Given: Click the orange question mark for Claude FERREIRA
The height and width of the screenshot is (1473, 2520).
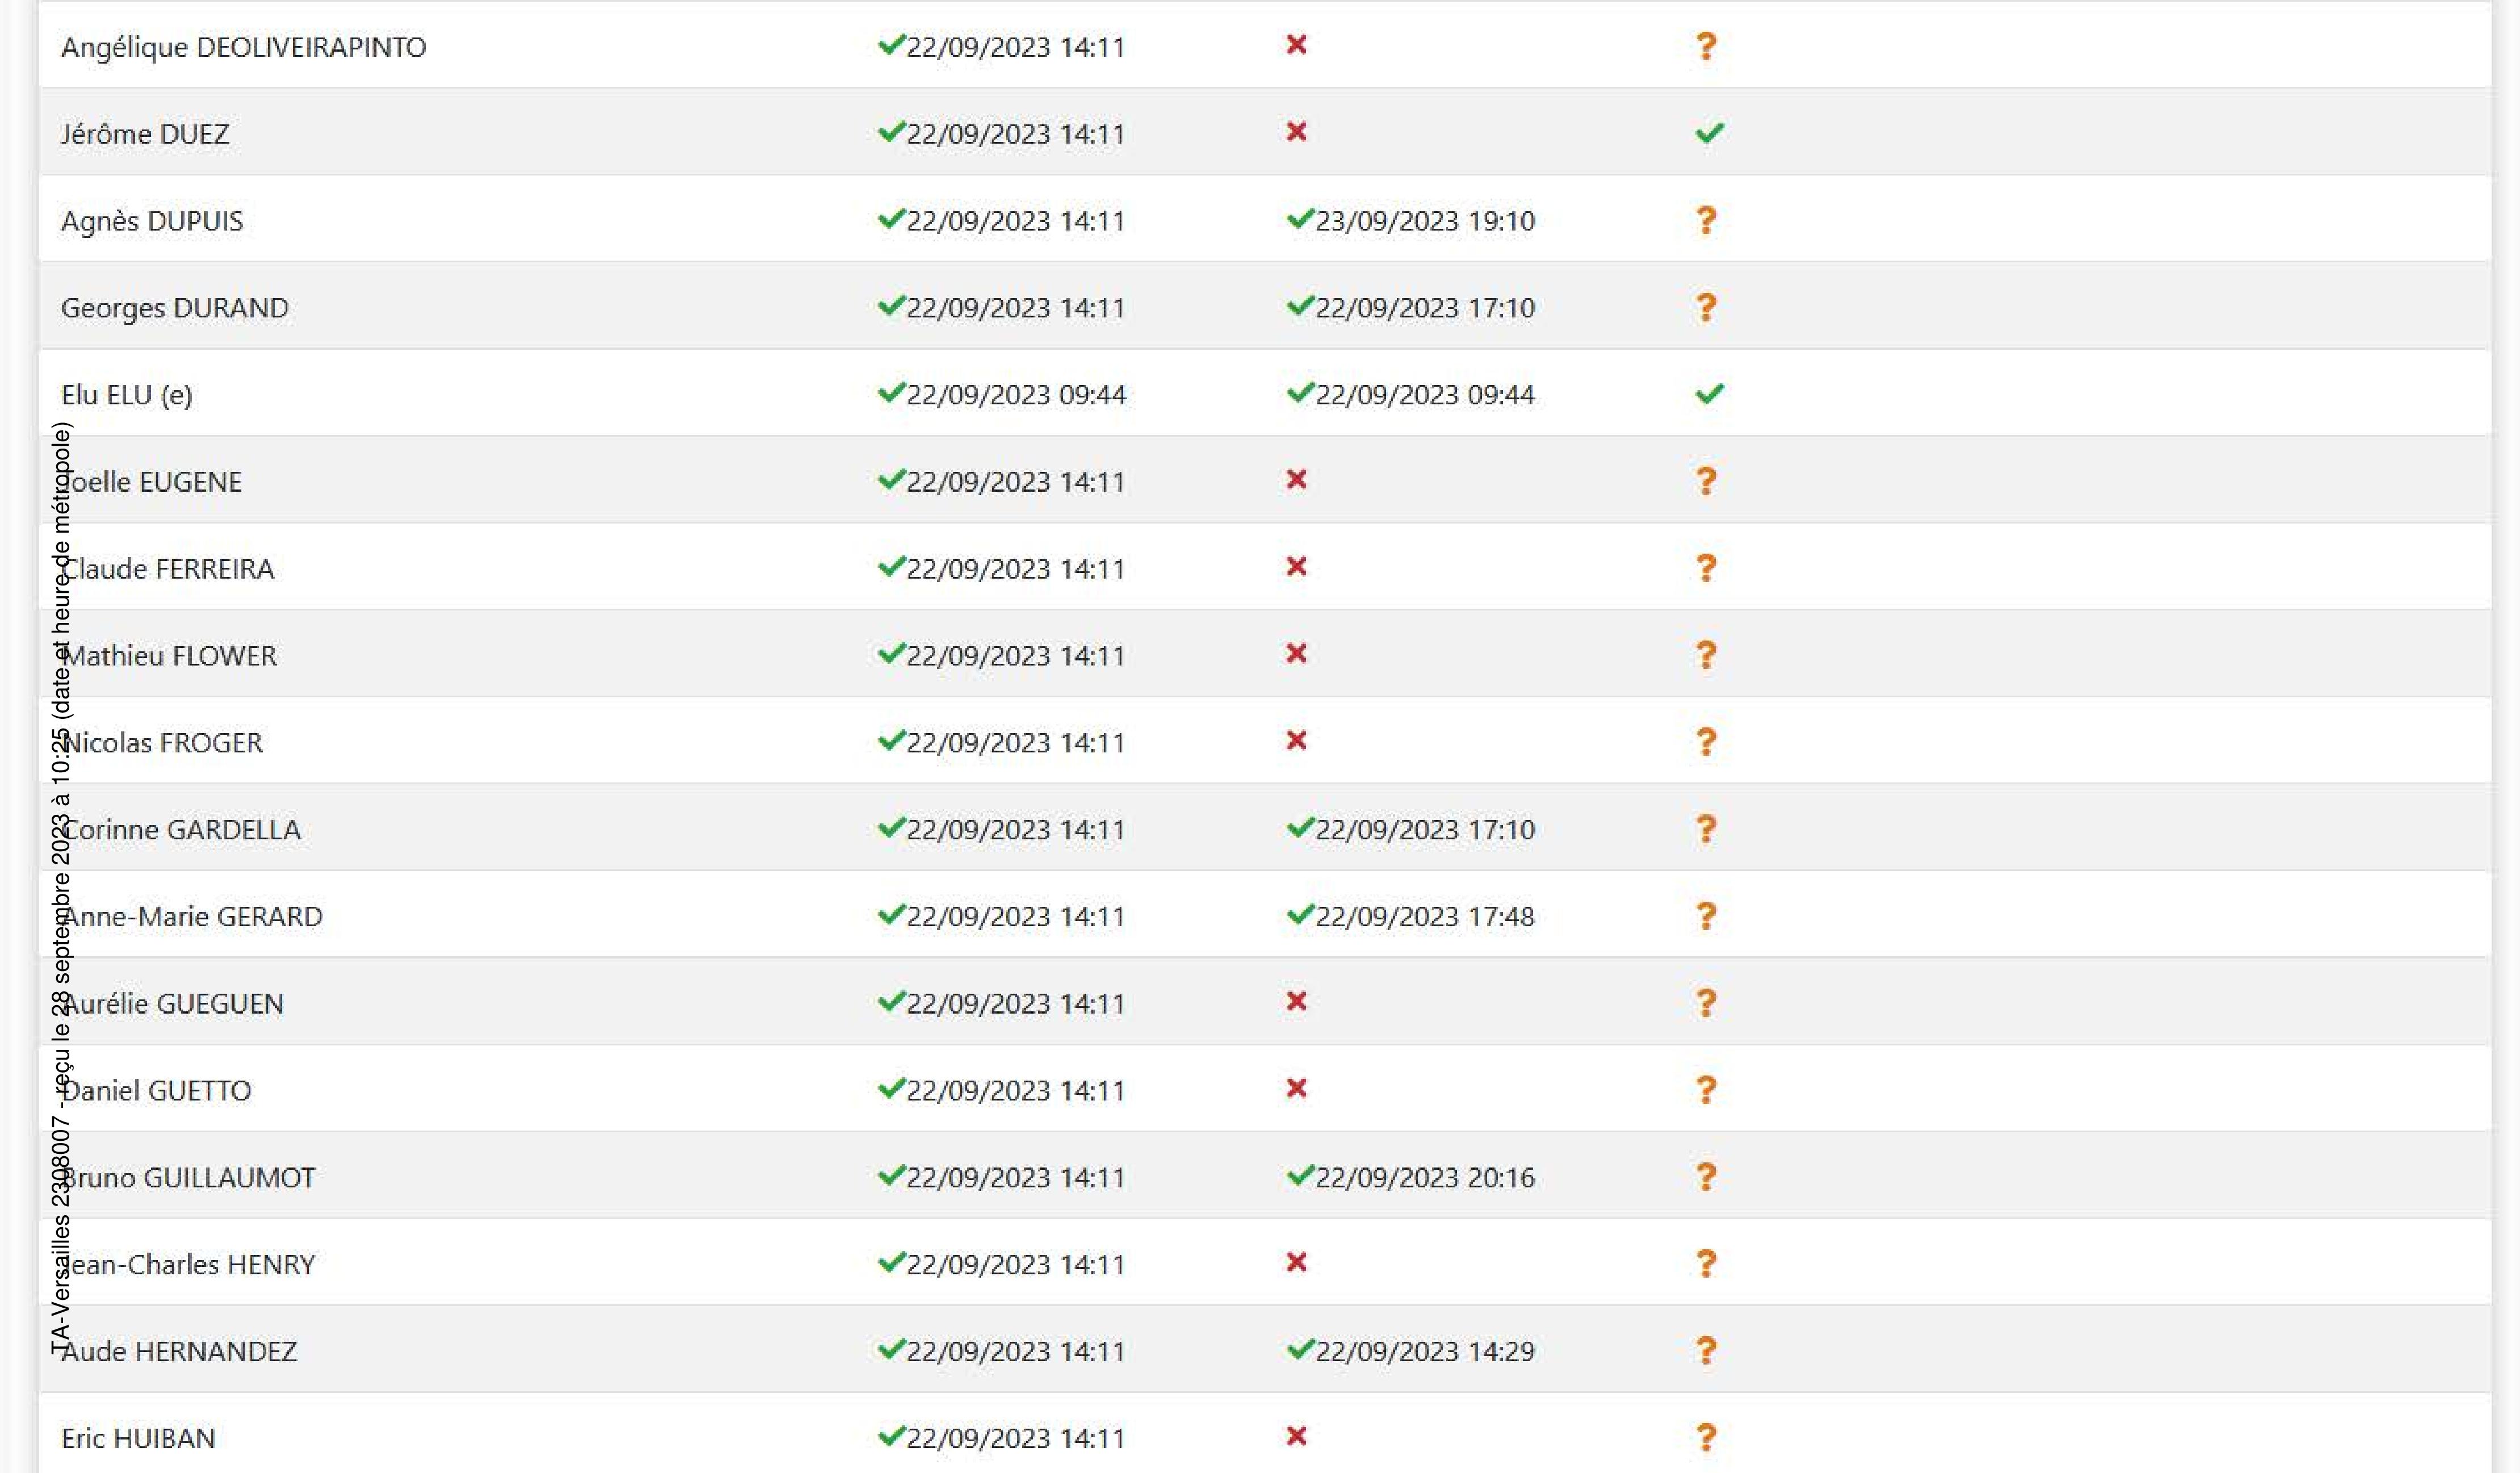Looking at the screenshot, I should tap(1706, 568).
